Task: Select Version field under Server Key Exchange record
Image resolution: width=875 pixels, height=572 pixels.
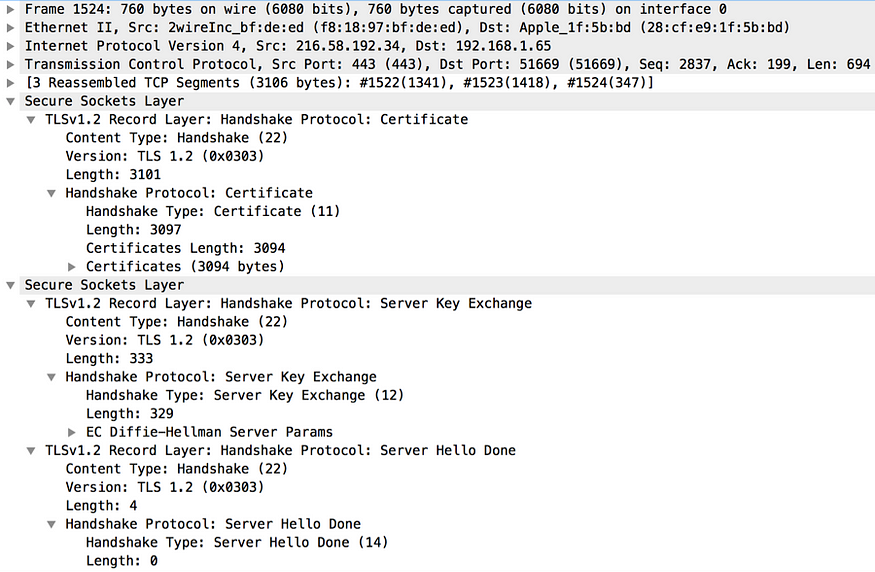Action: click(x=165, y=340)
